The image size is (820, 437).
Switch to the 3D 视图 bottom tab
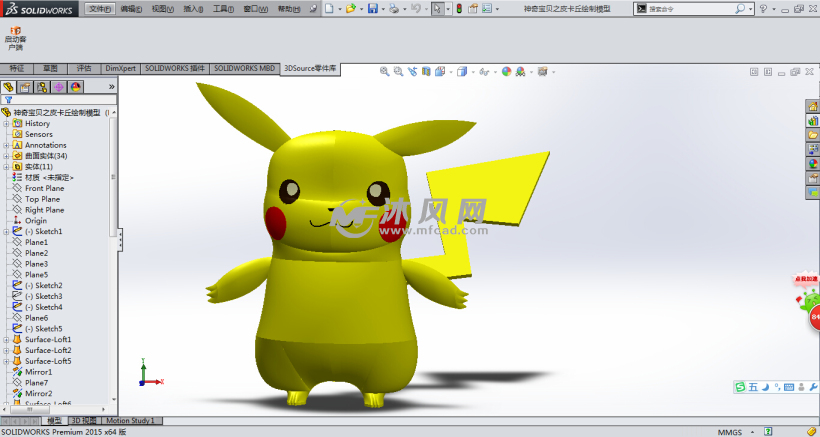[84, 420]
